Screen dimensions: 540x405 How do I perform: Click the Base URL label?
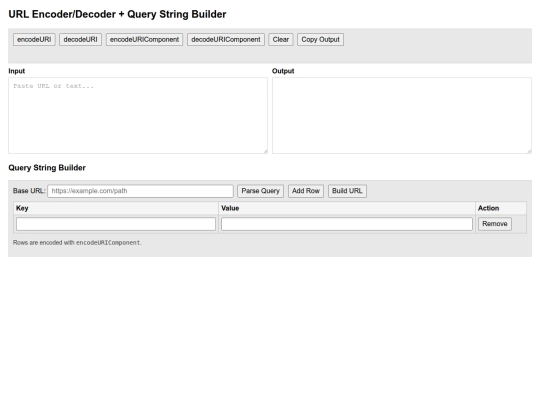(29, 191)
